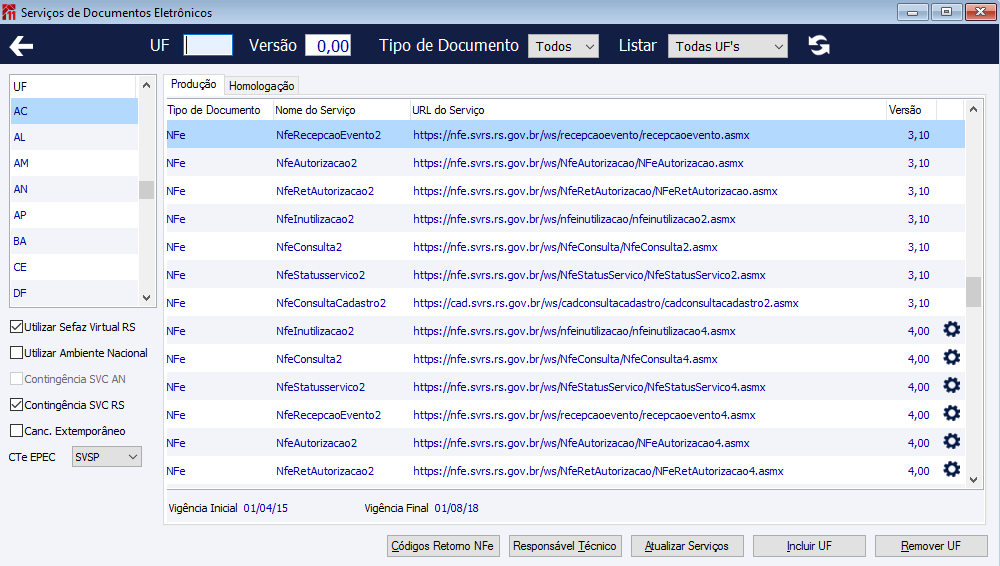
Task: Select the NfeStatusServico2.asmx URL
Action: coord(589,276)
